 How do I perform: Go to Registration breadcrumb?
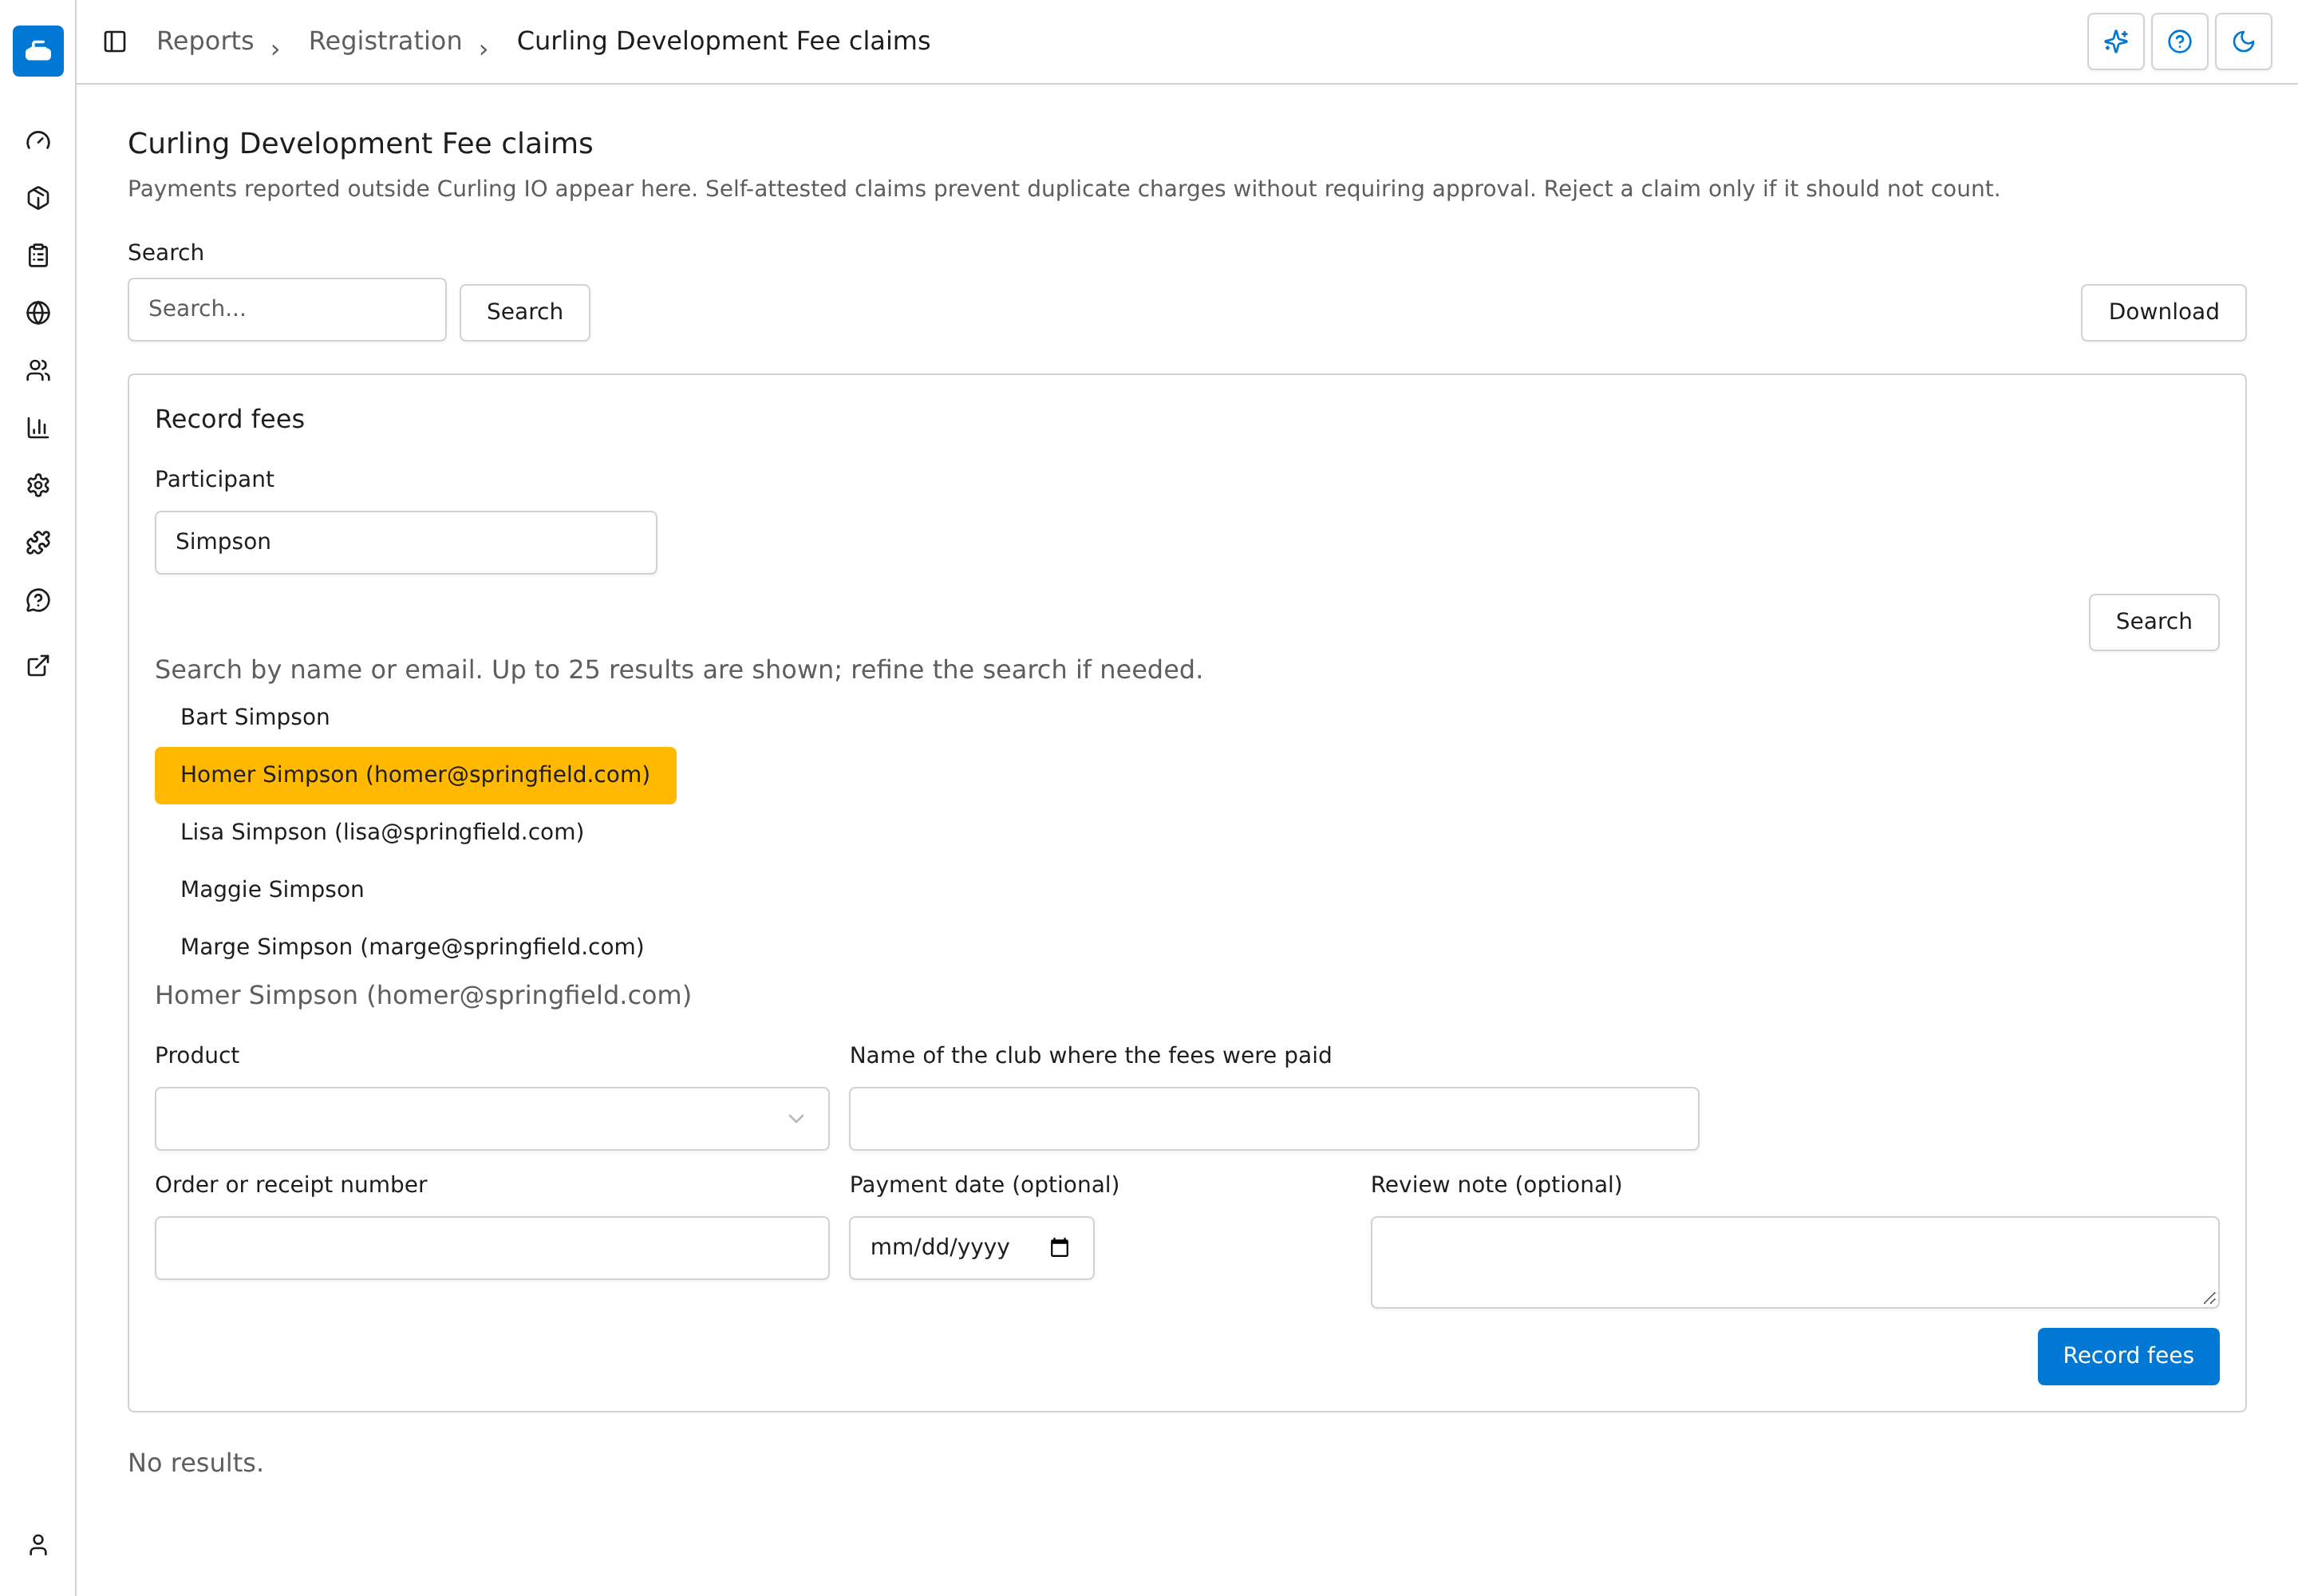tap(385, 41)
